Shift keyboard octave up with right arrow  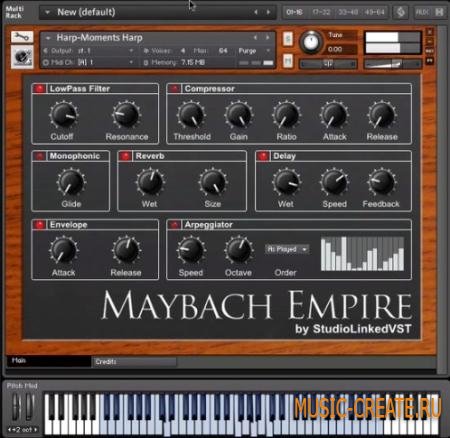[x=35, y=430]
